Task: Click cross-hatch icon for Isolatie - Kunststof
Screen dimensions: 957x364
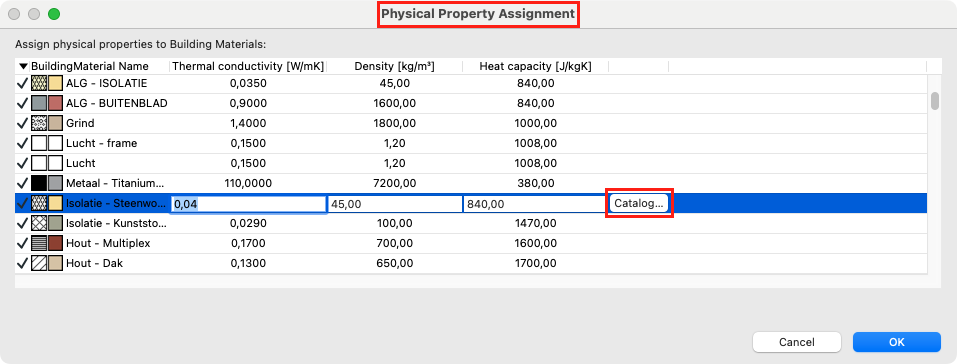Action: click(39, 223)
